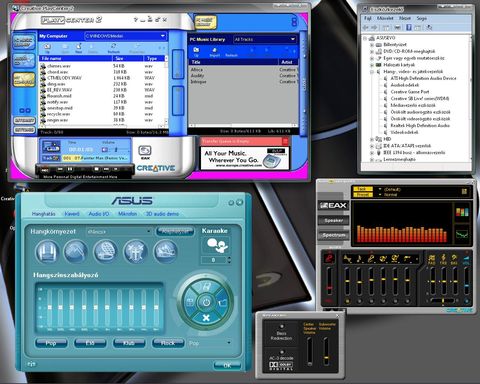The width and height of the screenshot is (480, 384).
Task: Adjust the Center Speaker Volume slider
Action: tap(310, 352)
